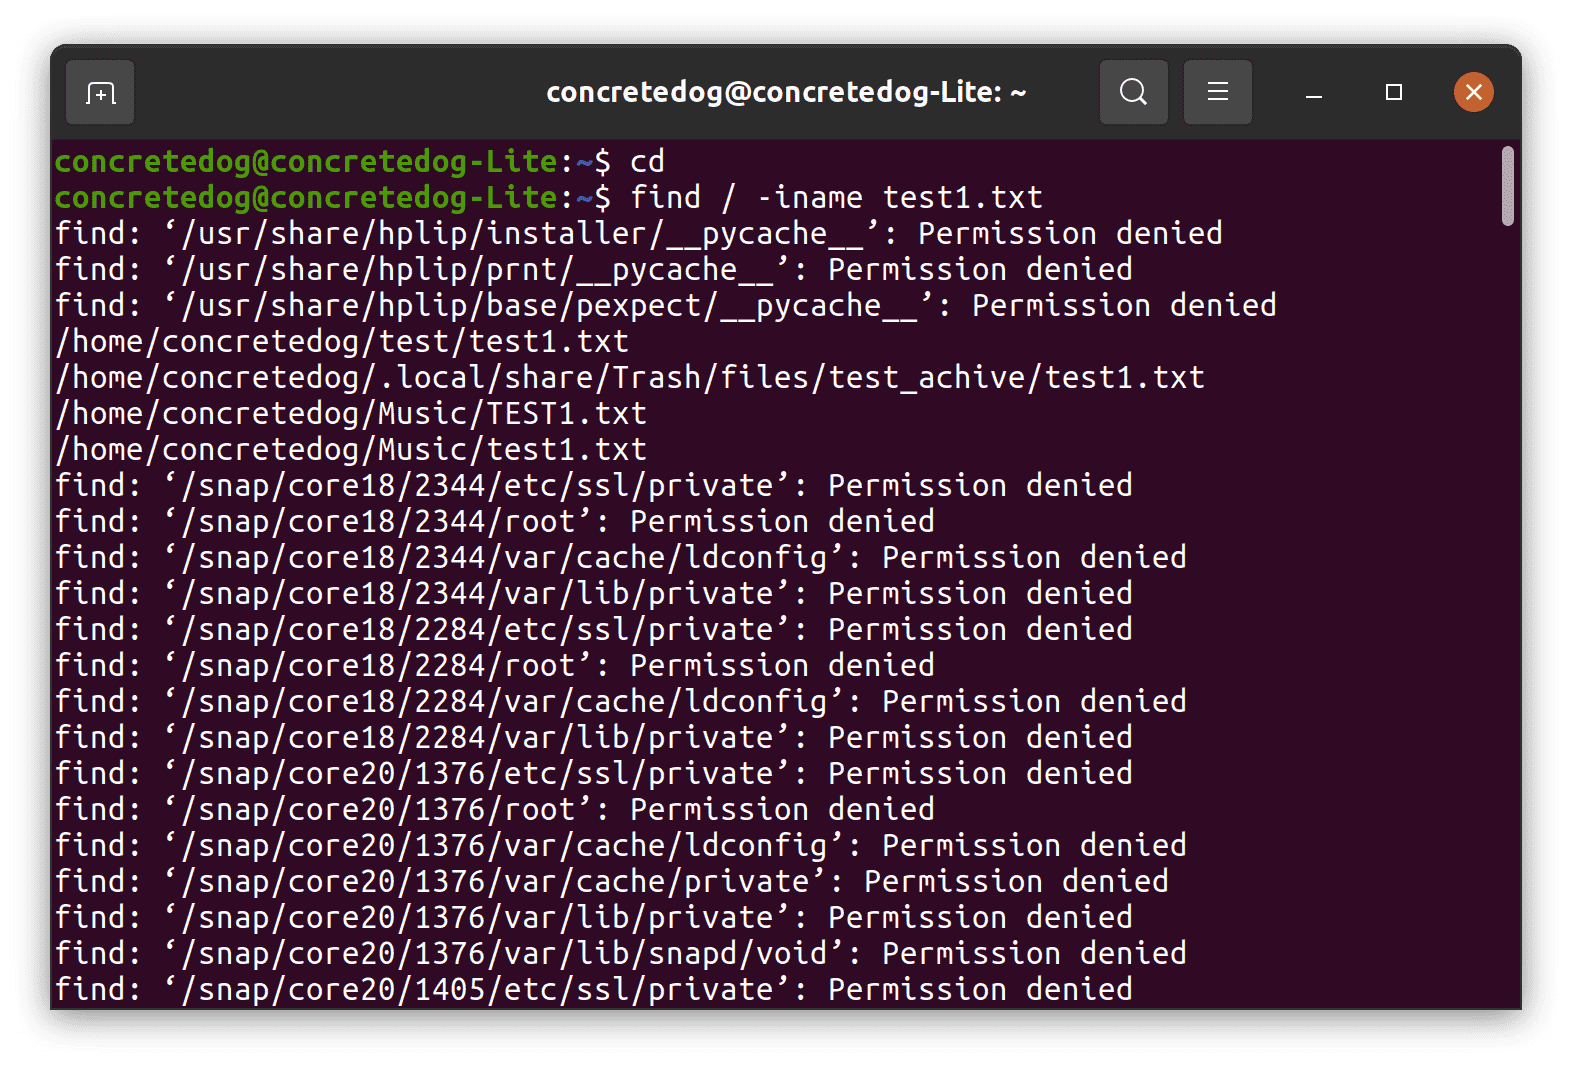The width and height of the screenshot is (1572, 1066).
Task: Open a new terminal tab
Action: (x=100, y=93)
